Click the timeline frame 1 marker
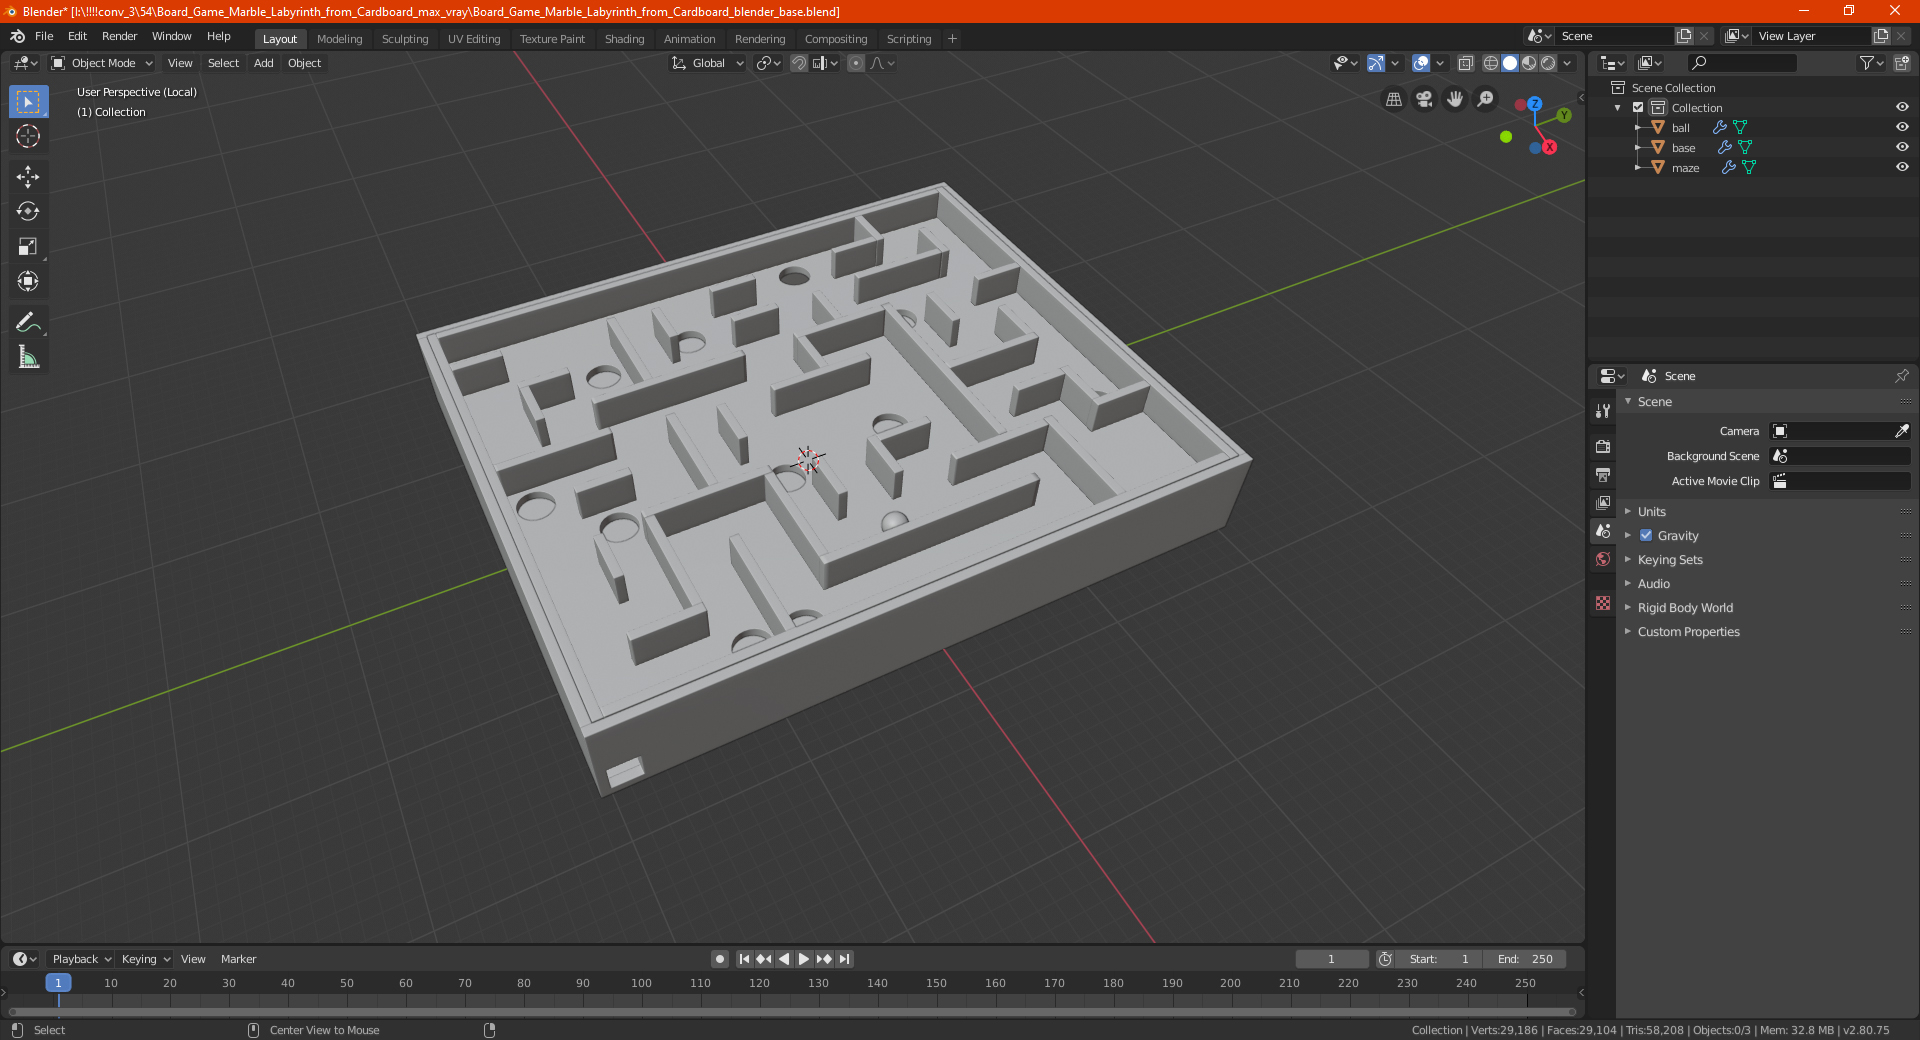Screen dimensions: 1920x1040 [58, 983]
